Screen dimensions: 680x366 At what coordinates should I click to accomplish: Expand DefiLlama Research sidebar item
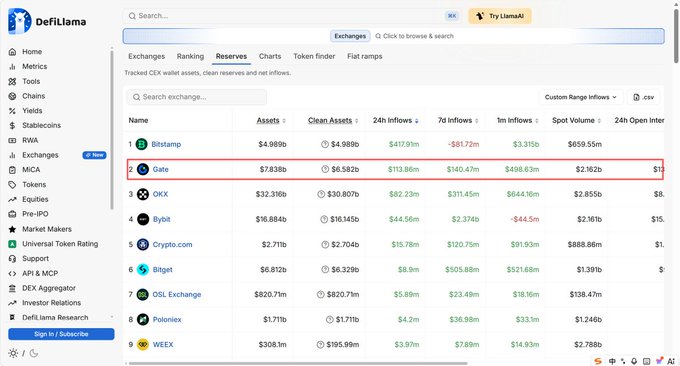tap(112, 317)
